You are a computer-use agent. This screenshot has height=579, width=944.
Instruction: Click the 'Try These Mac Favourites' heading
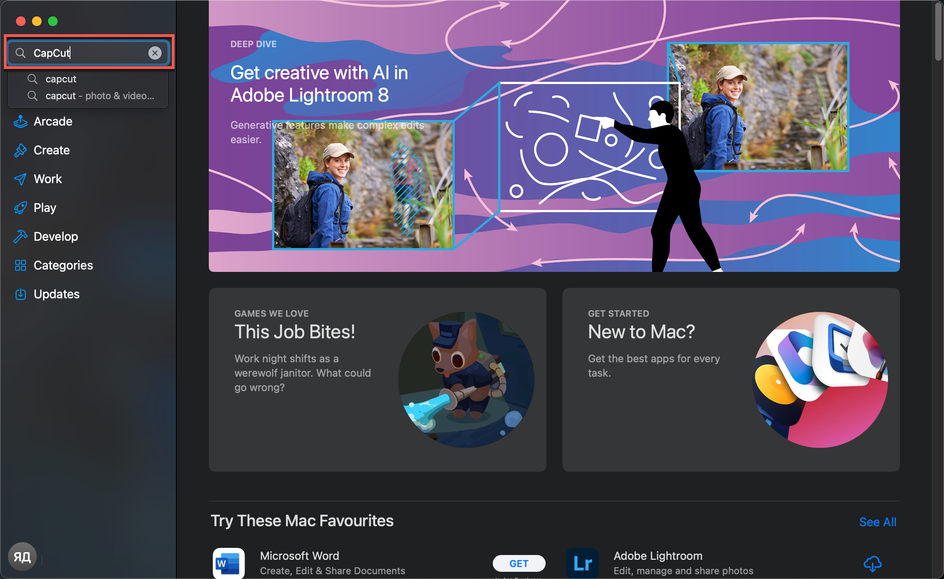(302, 521)
